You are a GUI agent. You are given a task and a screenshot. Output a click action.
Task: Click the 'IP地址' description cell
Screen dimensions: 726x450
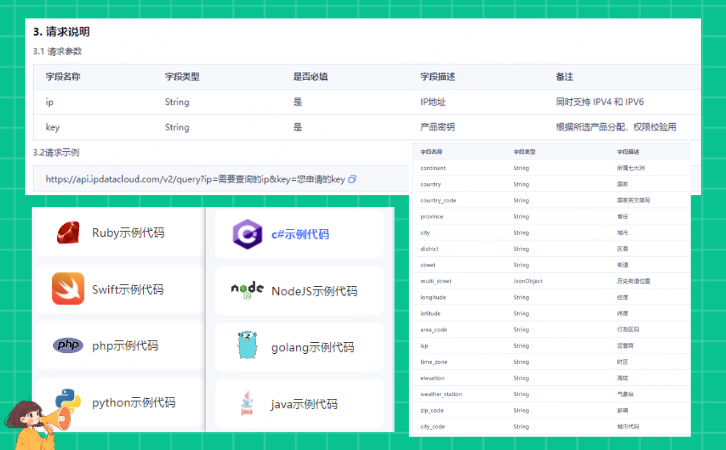coord(433,102)
